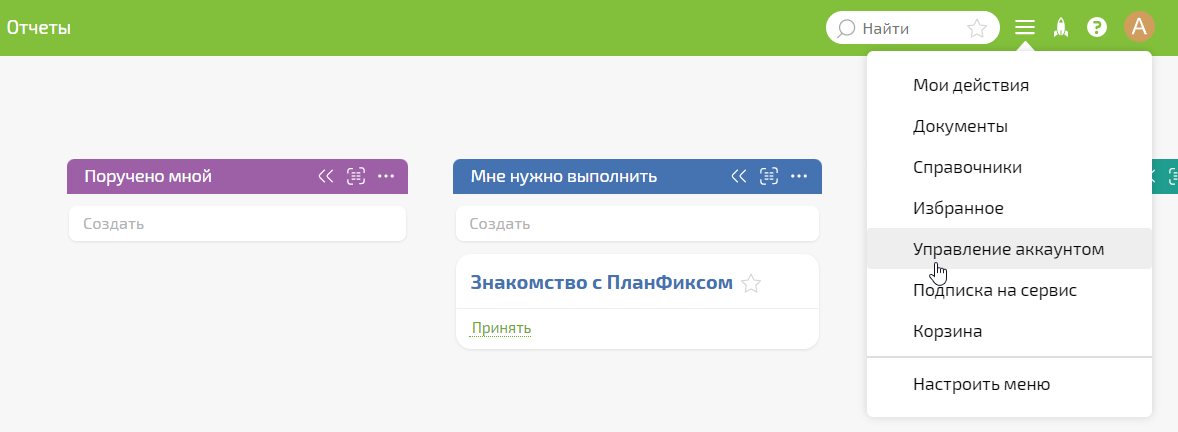Click the star icon in search field

click(x=977, y=28)
